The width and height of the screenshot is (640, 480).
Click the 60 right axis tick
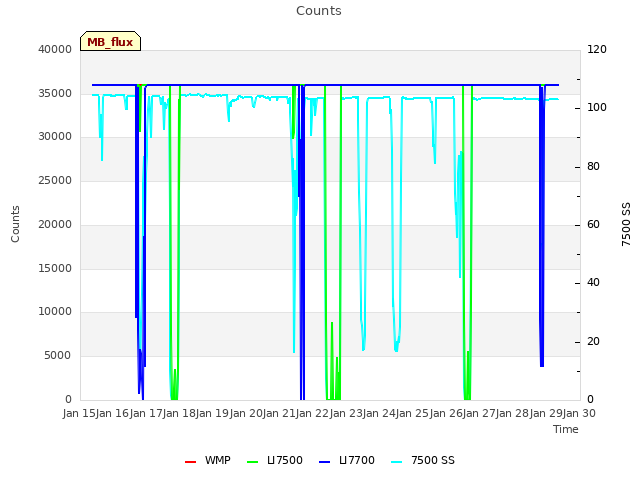593,224
